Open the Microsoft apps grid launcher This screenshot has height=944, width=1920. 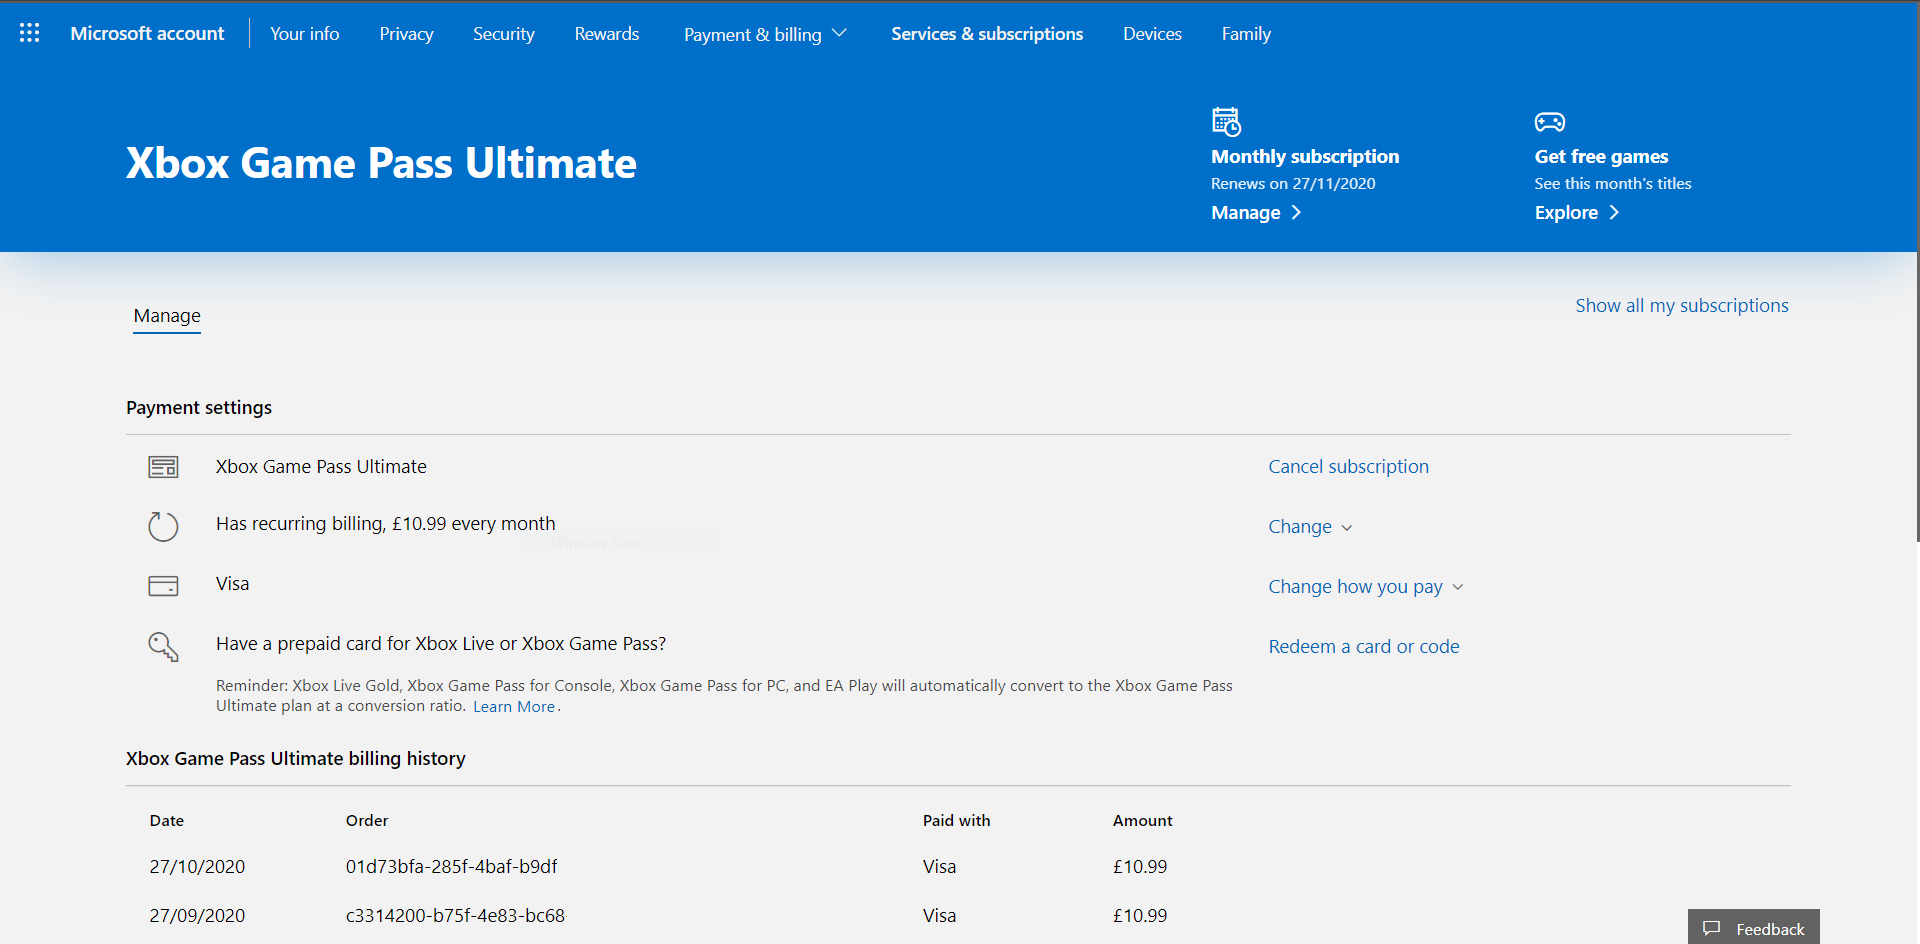pyautogui.click(x=30, y=33)
